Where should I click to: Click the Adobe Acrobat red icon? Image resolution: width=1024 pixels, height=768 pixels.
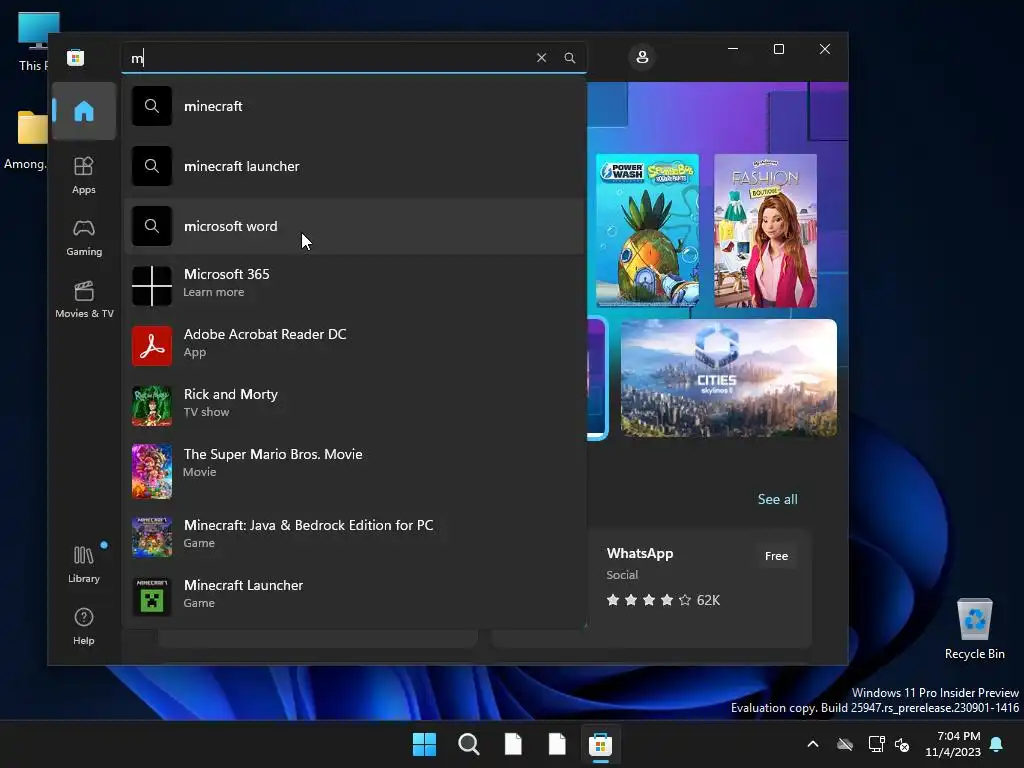pyautogui.click(x=152, y=345)
